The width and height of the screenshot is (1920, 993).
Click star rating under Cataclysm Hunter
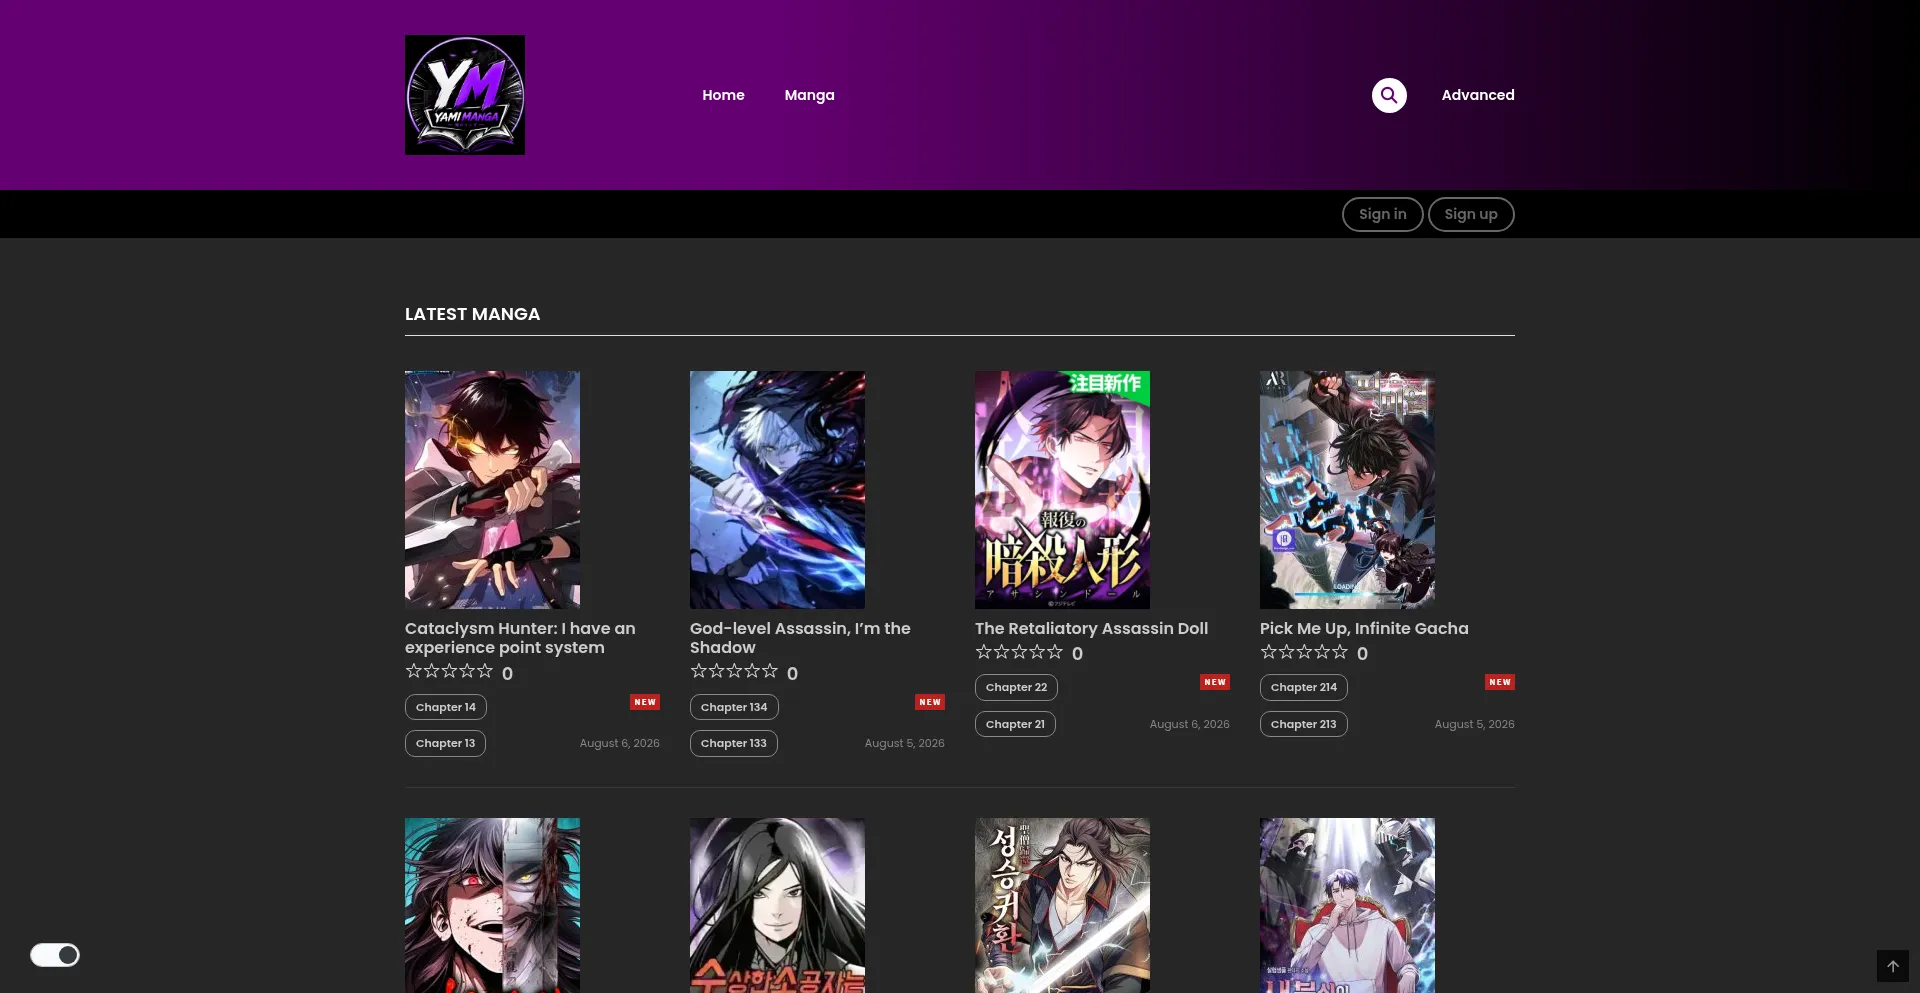pyautogui.click(x=449, y=671)
